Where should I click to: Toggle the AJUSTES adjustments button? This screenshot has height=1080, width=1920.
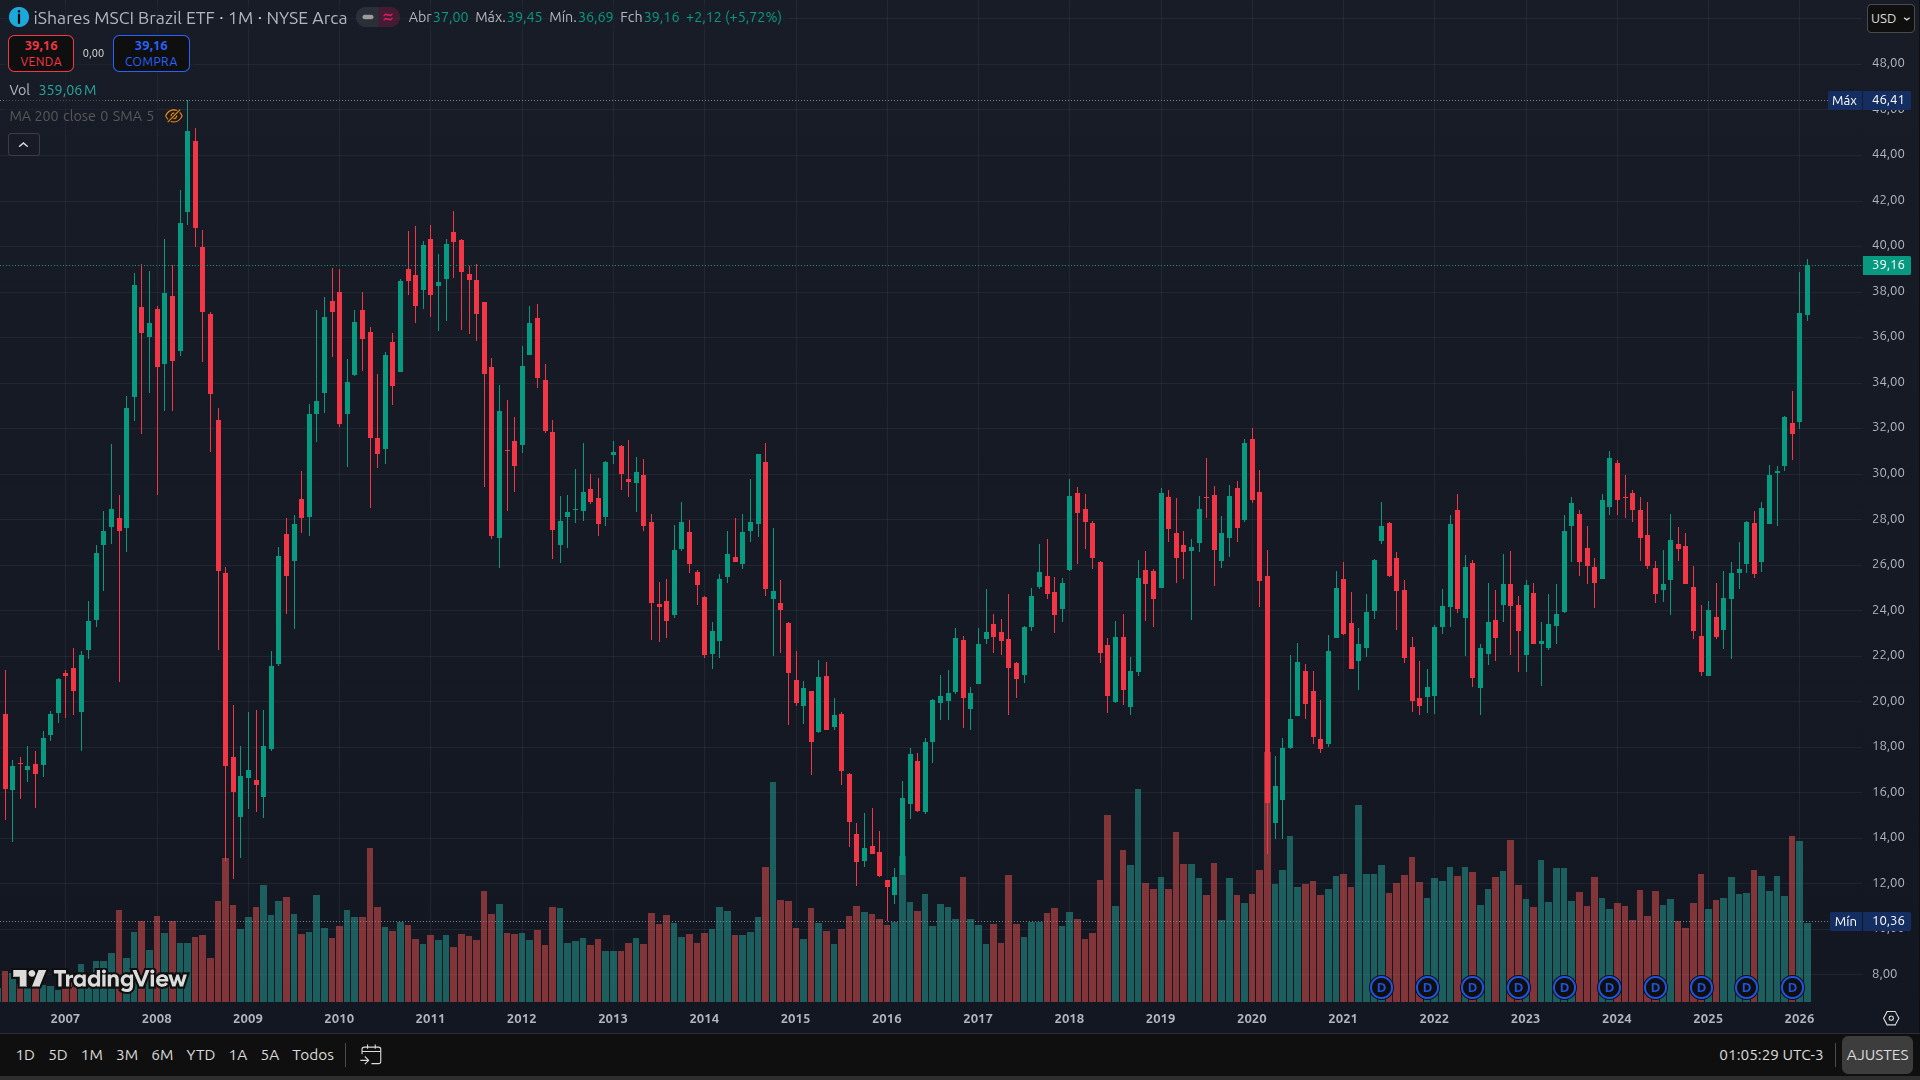1877,1055
